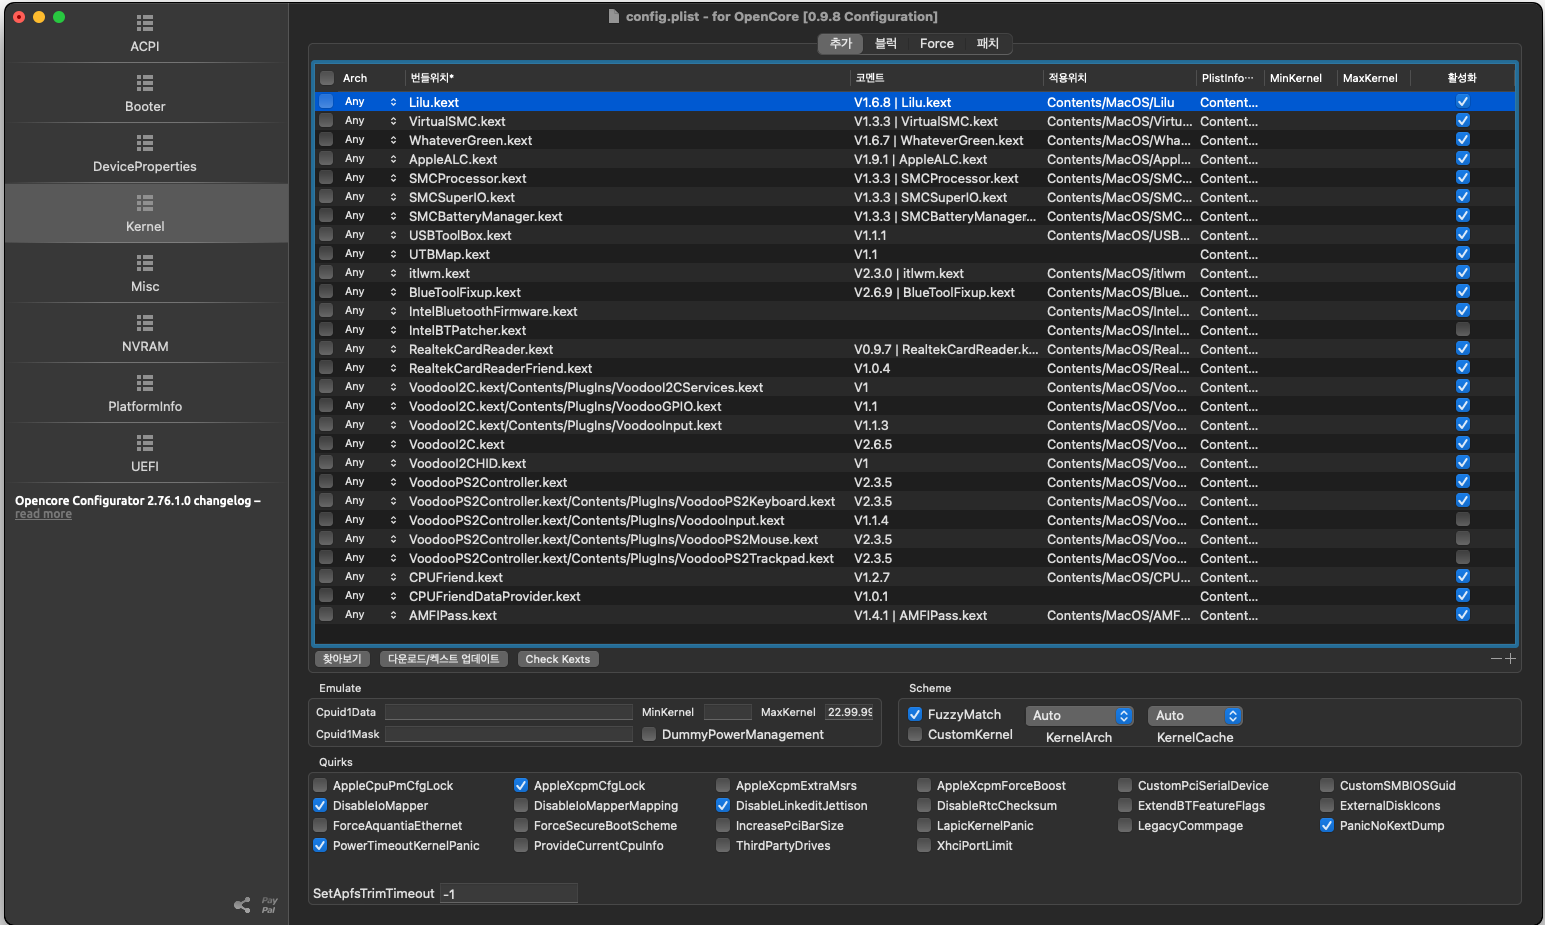
Task: Open Arch stepper for AppleALC.kext row
Action: tap(393, 159)
